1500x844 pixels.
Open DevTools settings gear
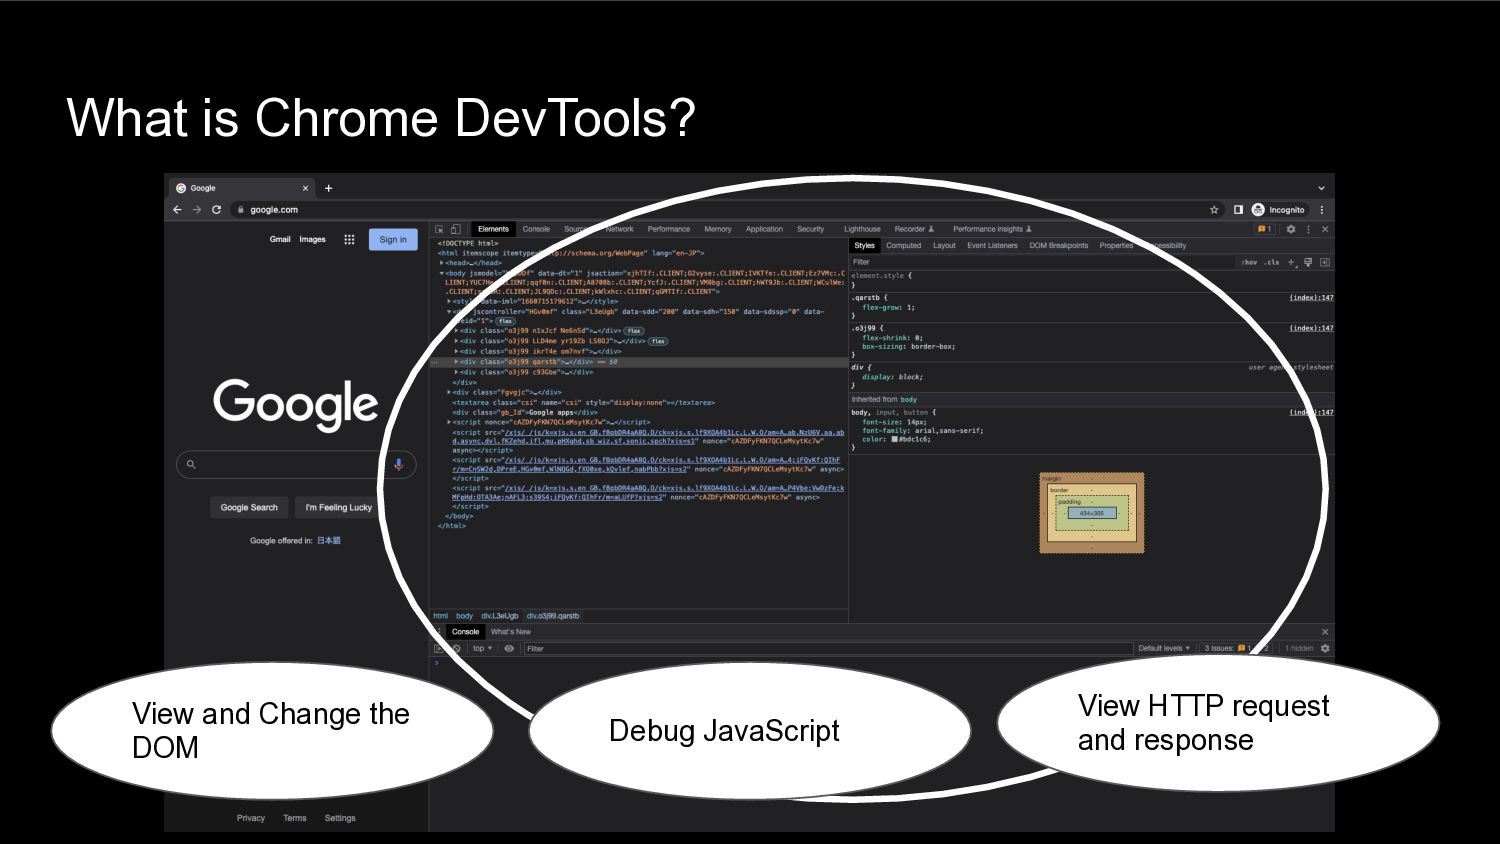(1290, 229)
